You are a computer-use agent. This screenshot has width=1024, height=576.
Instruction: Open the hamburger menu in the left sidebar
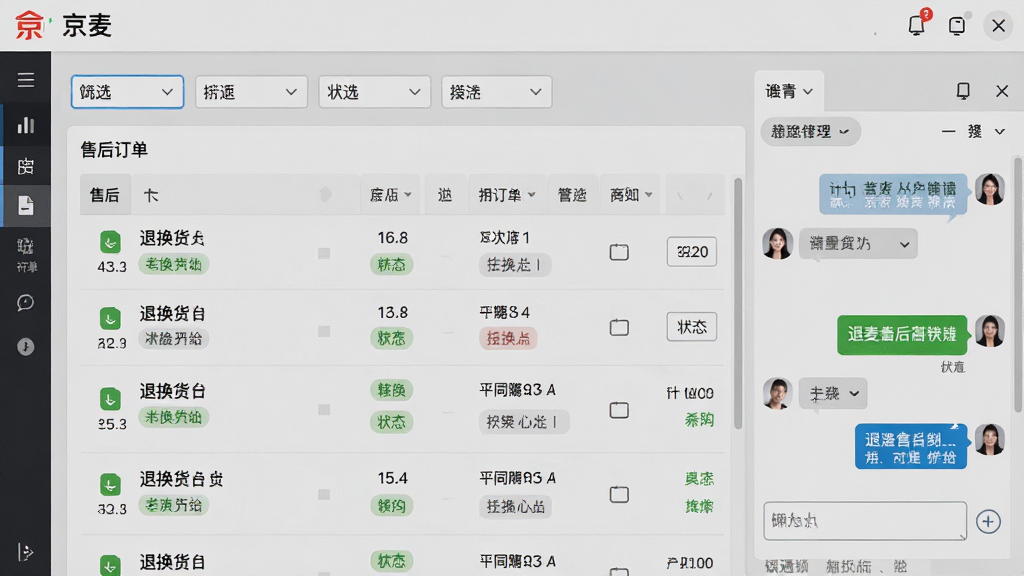tap(25, 80)
